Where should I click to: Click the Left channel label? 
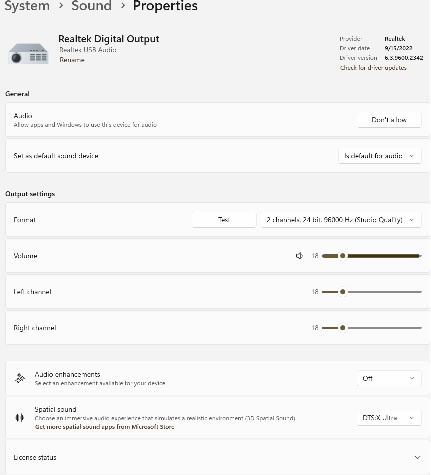[32, 292]
